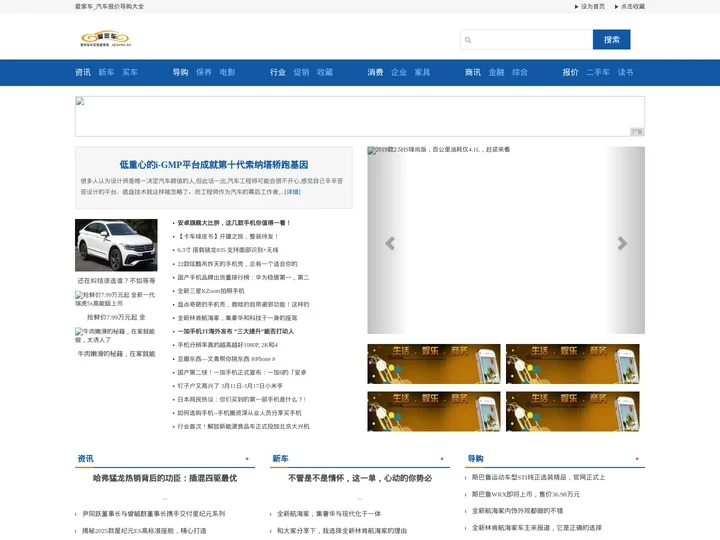Click the previous-slide arrow on the carousel
Screen dimensions: 720x540
(390, 243)
